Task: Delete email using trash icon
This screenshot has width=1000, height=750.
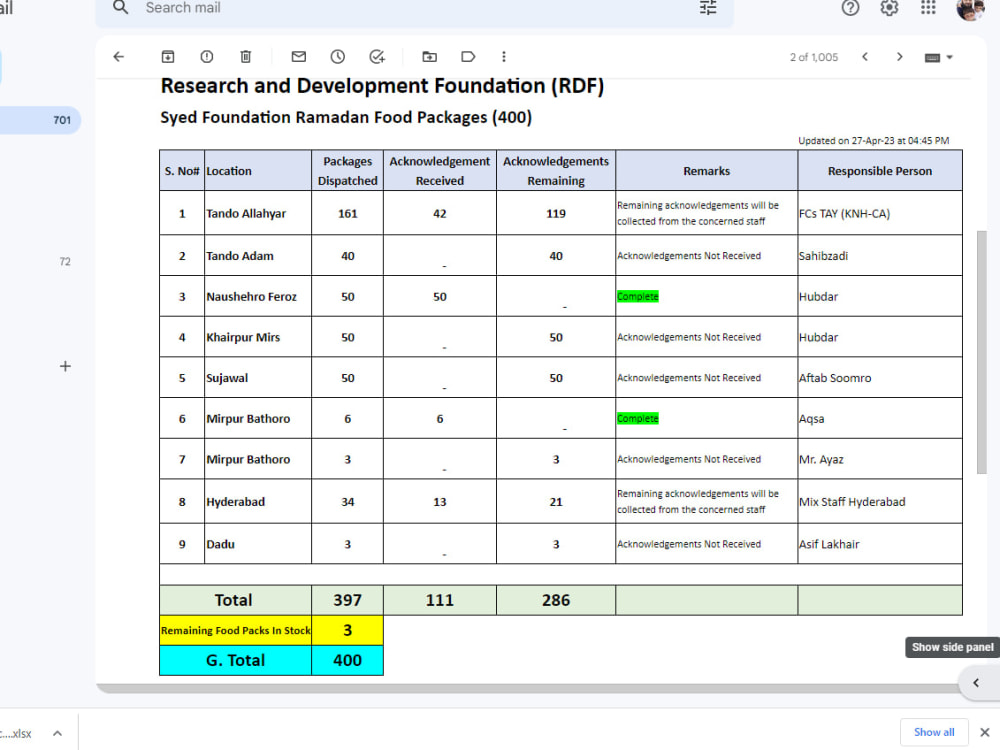Action: 246,57
